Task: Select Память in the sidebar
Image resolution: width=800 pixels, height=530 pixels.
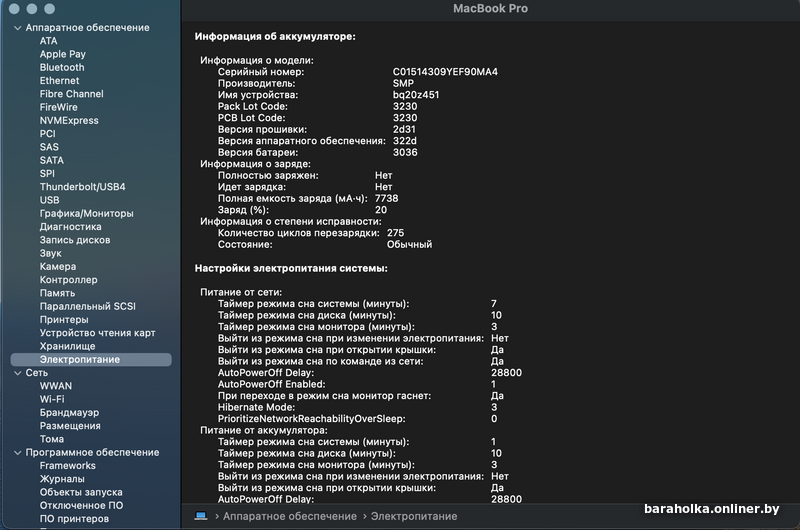Action: click(x=57, y=293)
